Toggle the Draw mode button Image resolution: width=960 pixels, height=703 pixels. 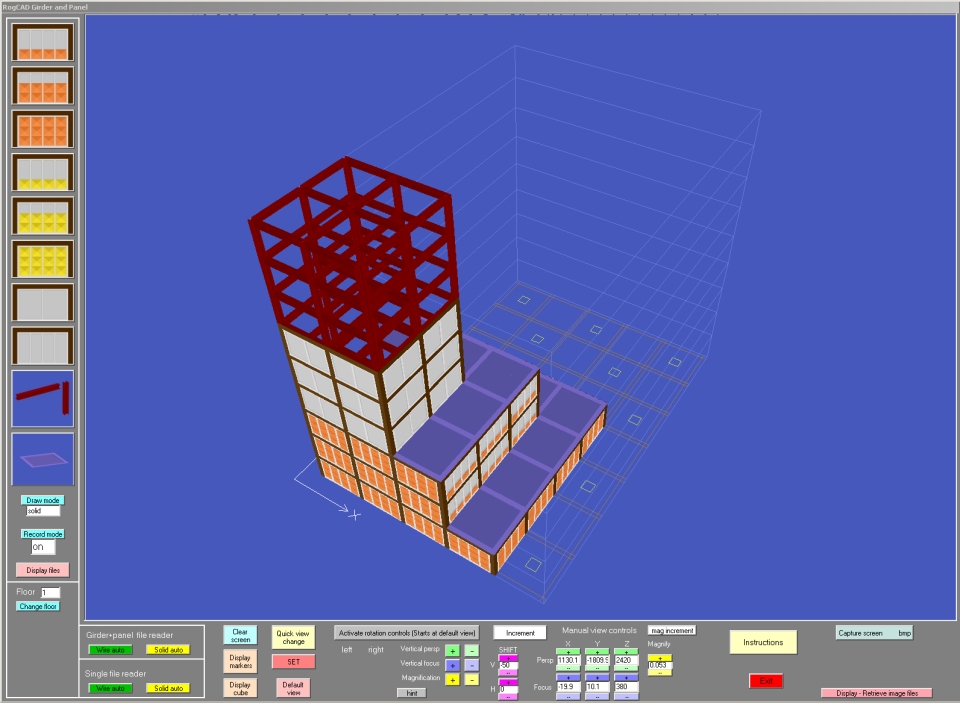[x=41, y=500]
